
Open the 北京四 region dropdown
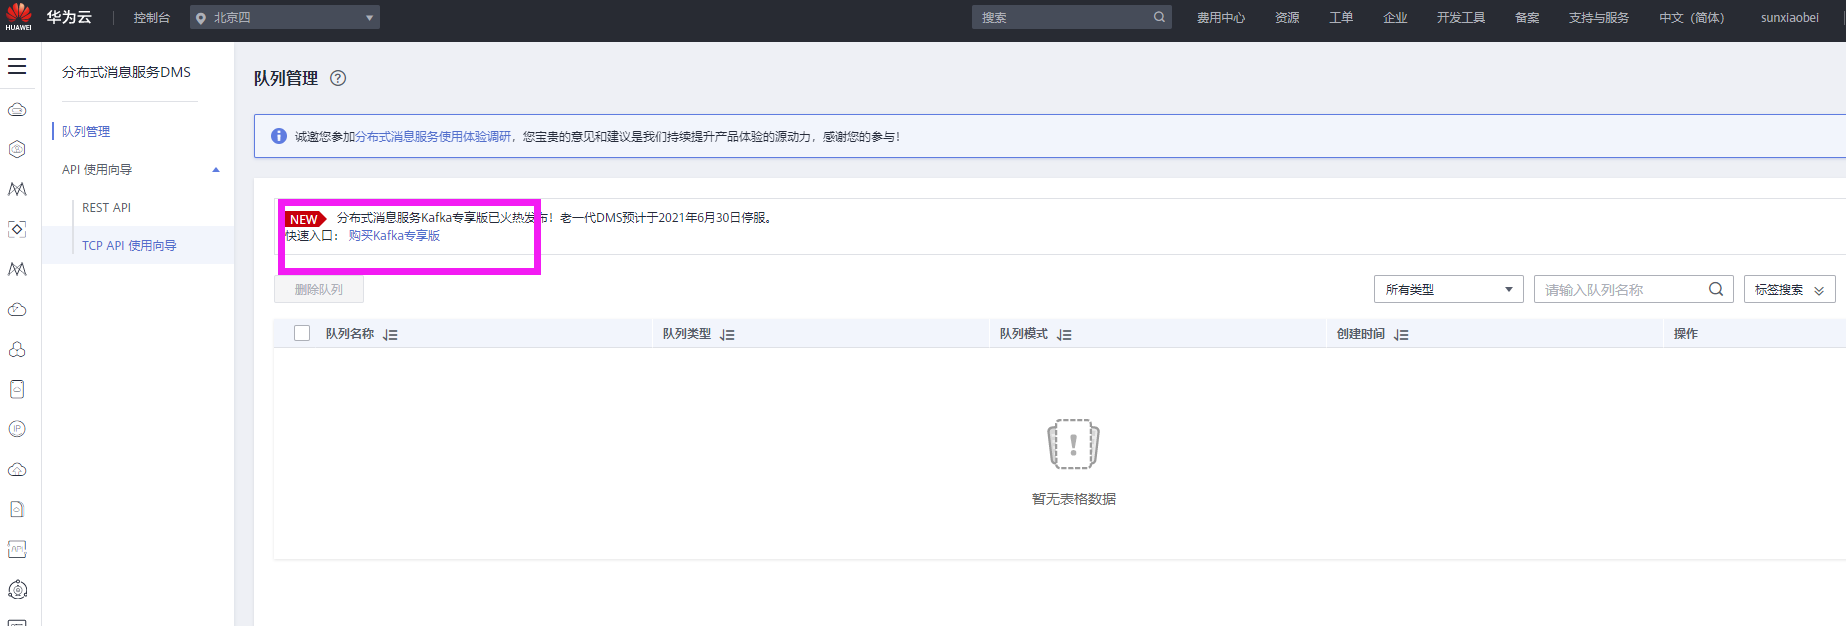(285, 18)
